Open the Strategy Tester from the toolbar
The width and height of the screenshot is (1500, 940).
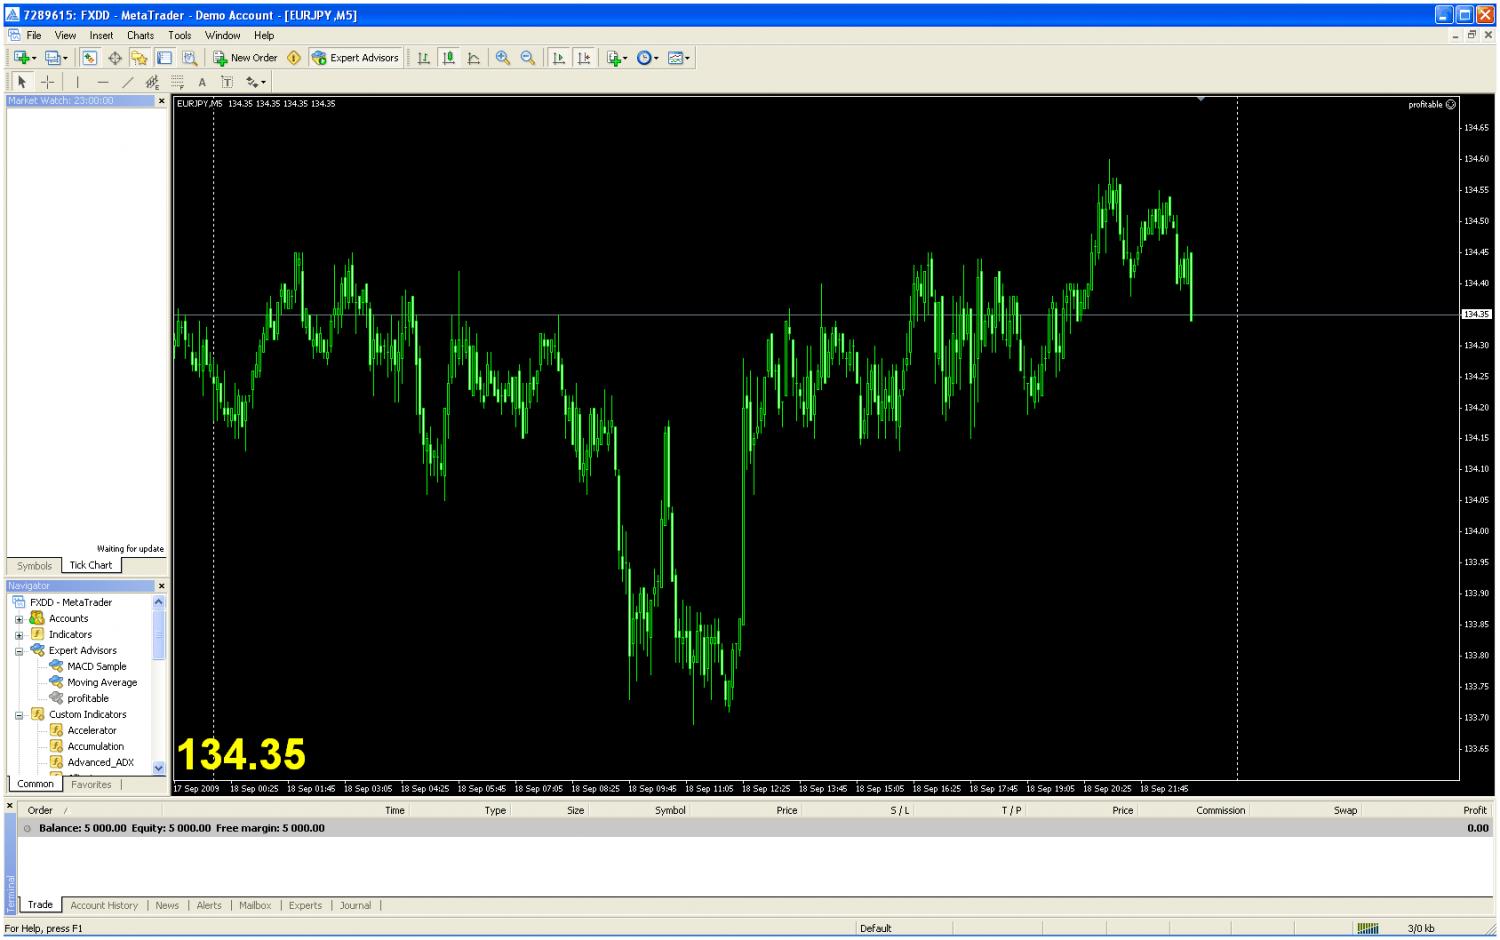[189, 58]
